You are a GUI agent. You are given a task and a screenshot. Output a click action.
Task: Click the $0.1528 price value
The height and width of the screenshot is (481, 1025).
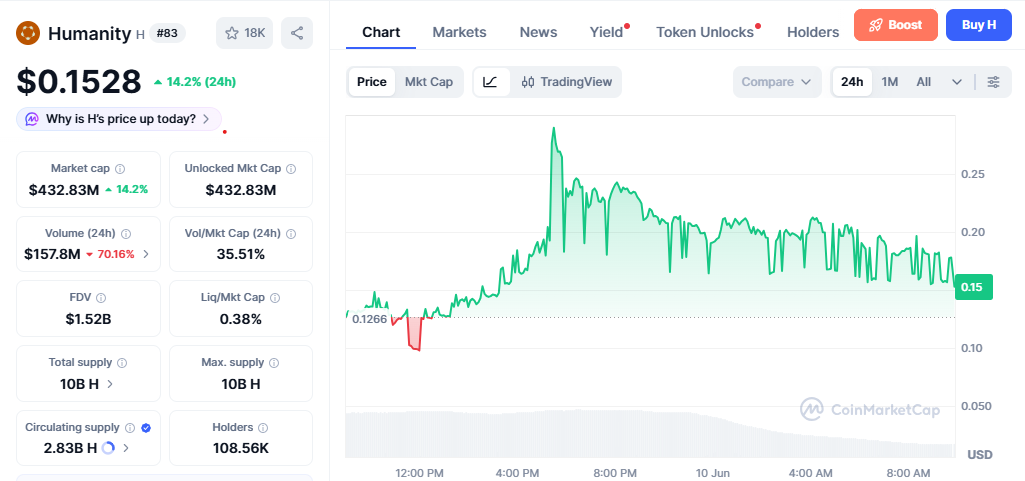coord(78,82)
